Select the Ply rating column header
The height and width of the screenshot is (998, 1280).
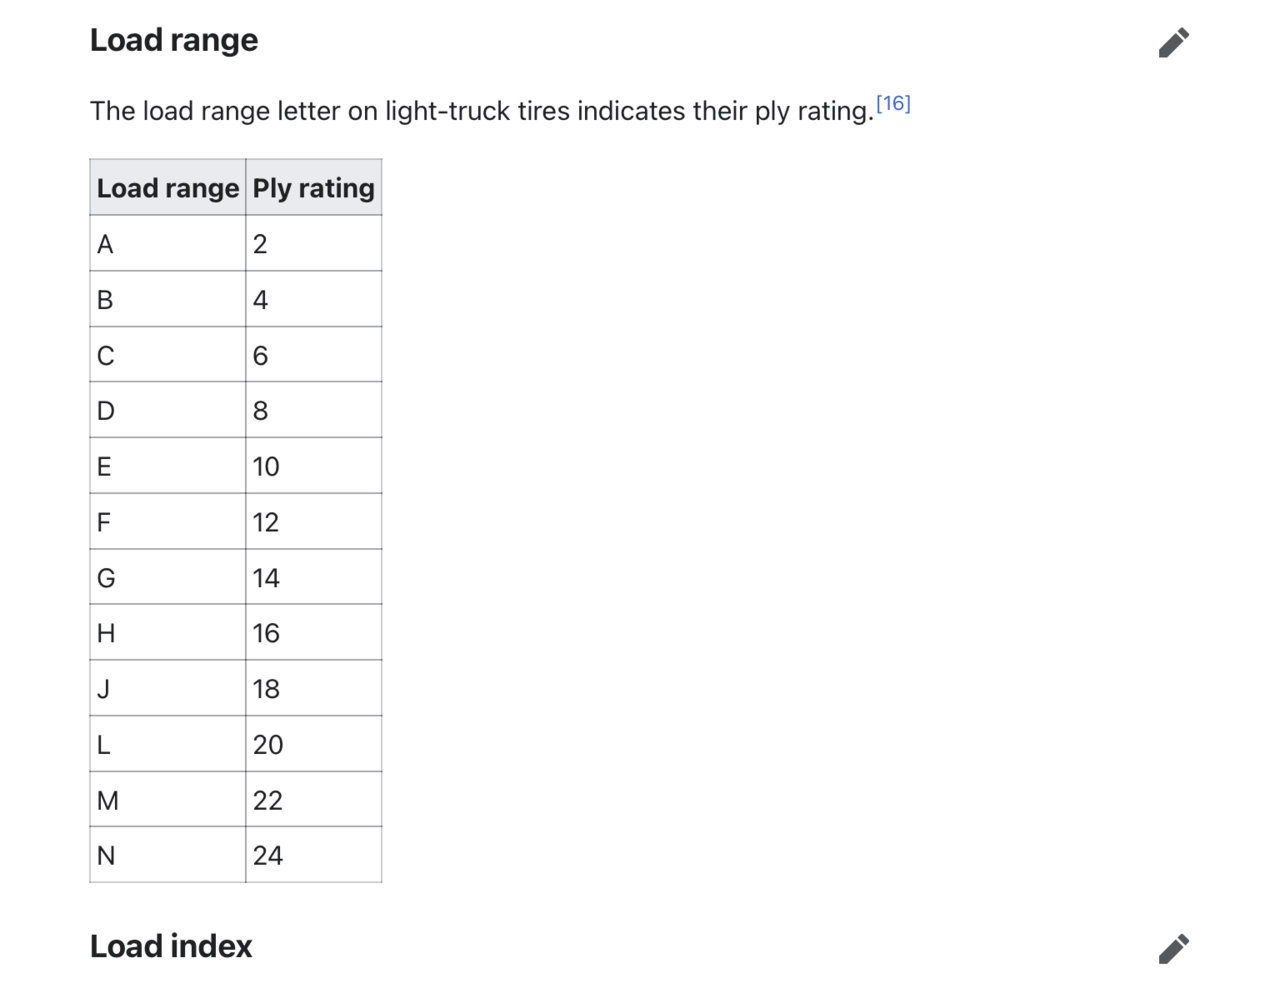point(314,187)
